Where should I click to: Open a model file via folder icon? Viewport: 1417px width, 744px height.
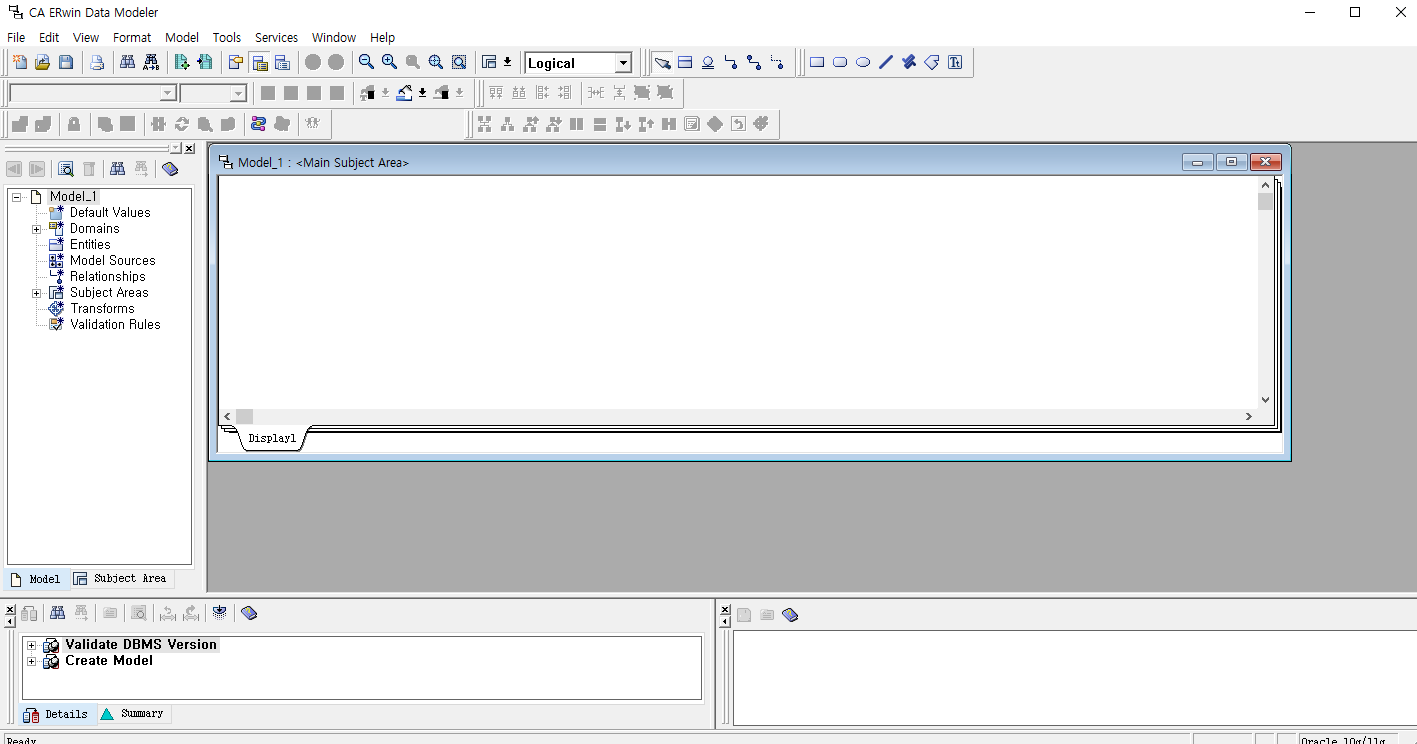(x=43, y=63)
